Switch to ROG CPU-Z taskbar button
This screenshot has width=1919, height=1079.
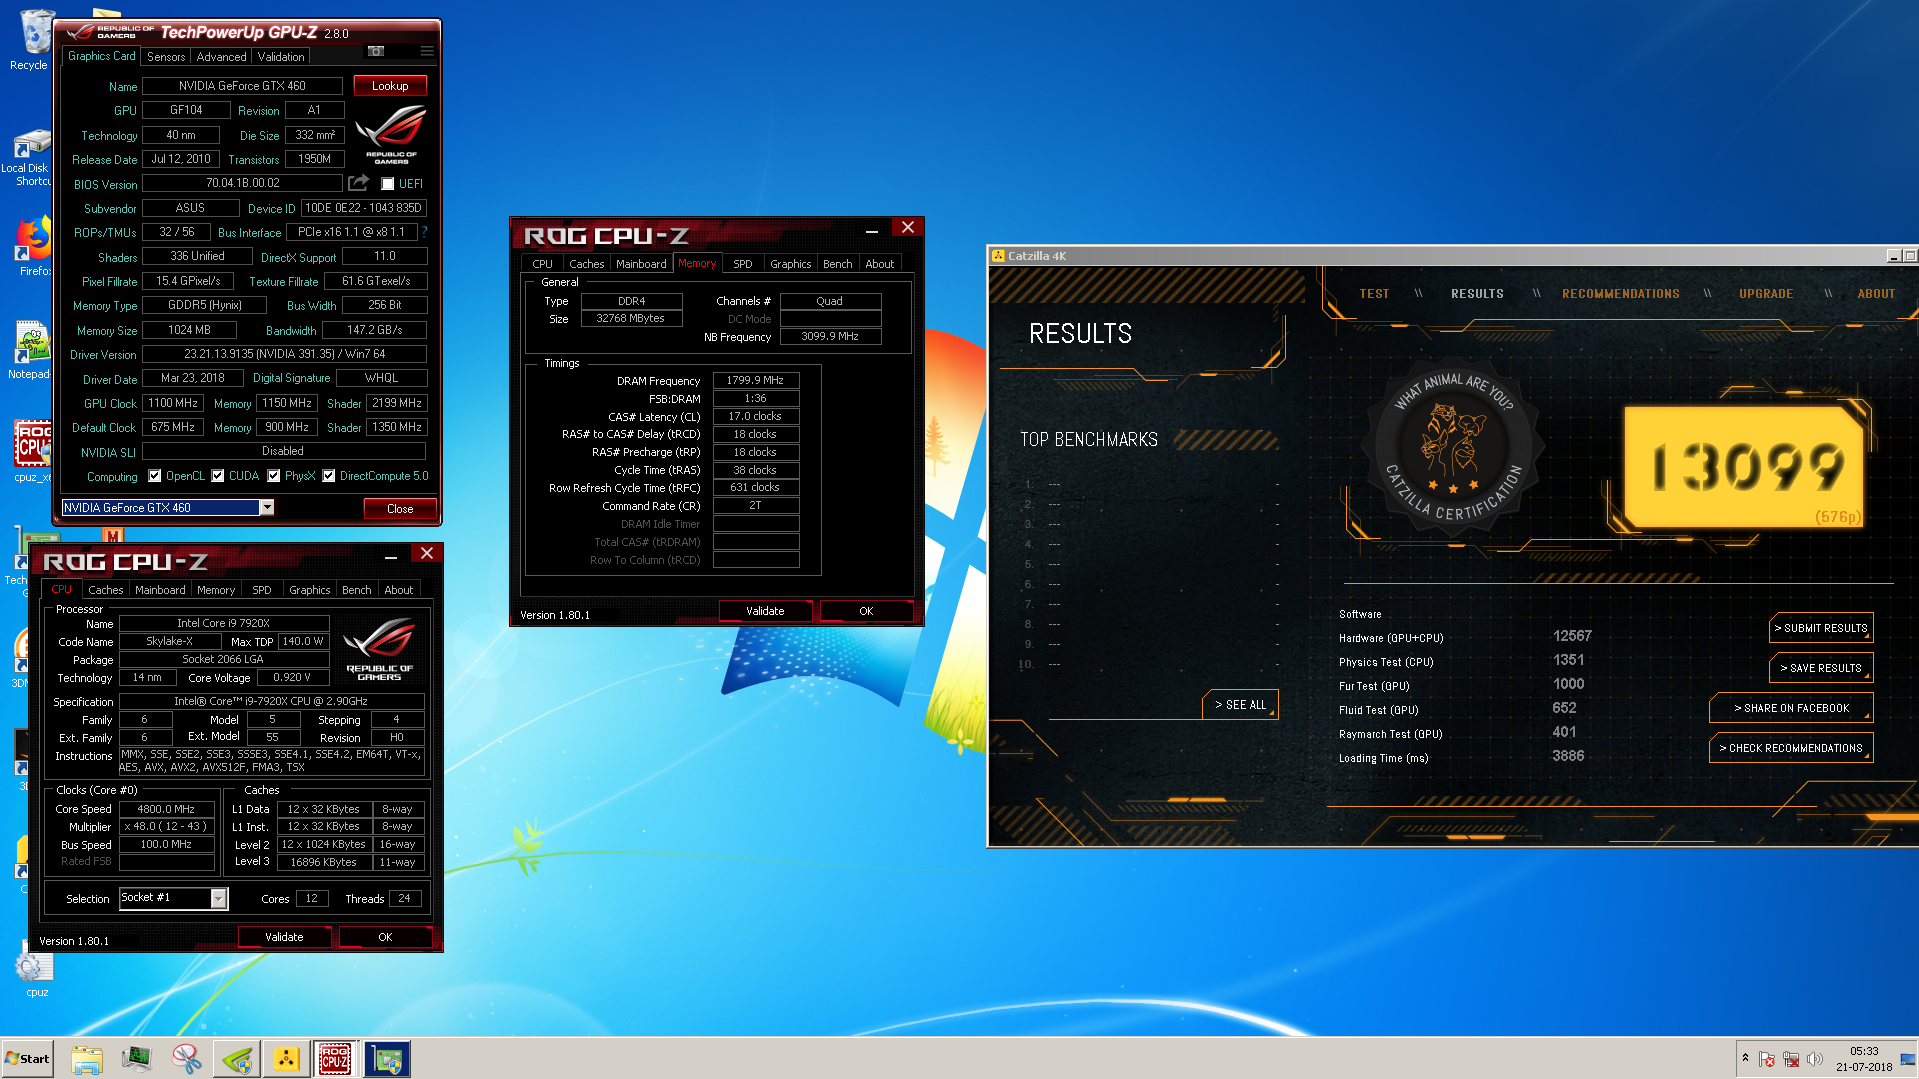tap(335, 1059)
